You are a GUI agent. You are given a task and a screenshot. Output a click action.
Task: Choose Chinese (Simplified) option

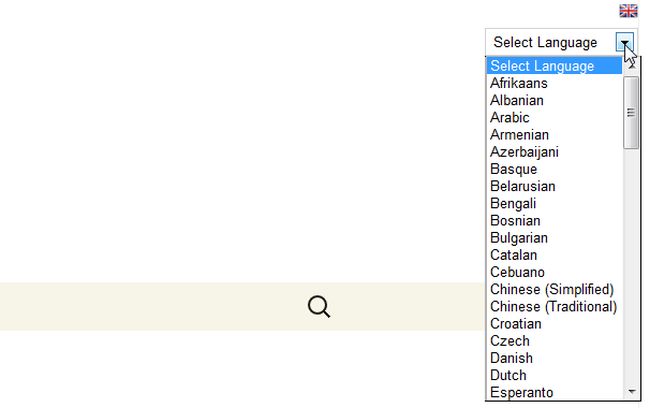click(x=552, y=289)
